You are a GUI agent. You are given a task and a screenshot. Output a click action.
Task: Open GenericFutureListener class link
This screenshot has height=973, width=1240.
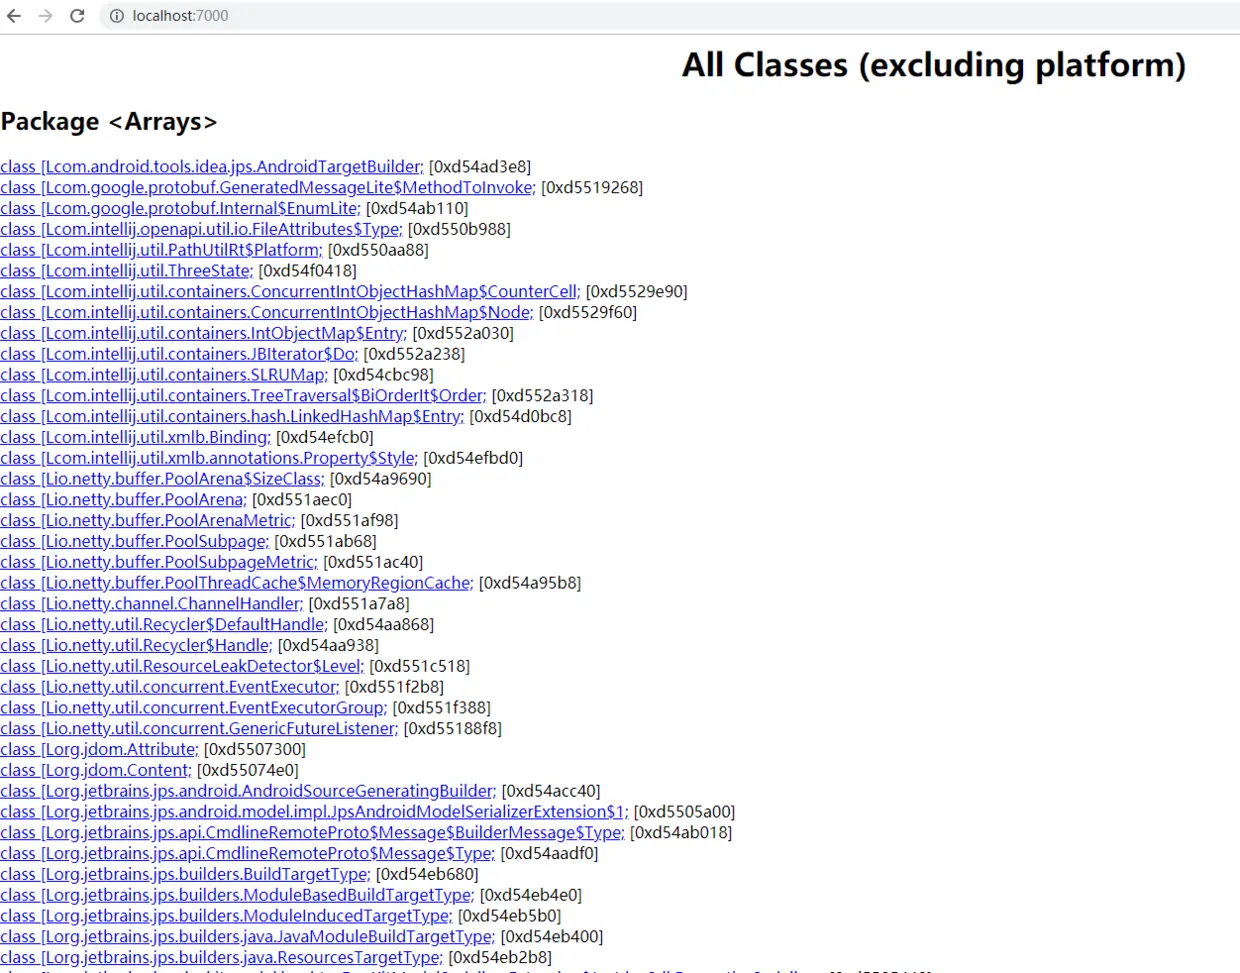coord(200,729)
